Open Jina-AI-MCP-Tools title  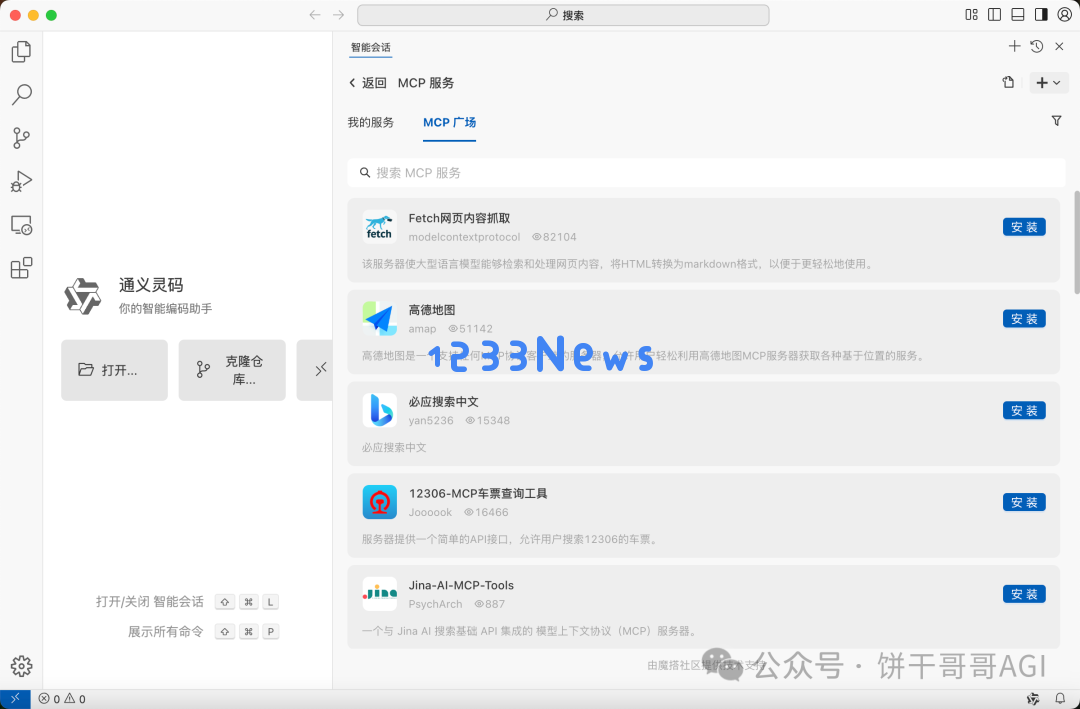point(461,585)
